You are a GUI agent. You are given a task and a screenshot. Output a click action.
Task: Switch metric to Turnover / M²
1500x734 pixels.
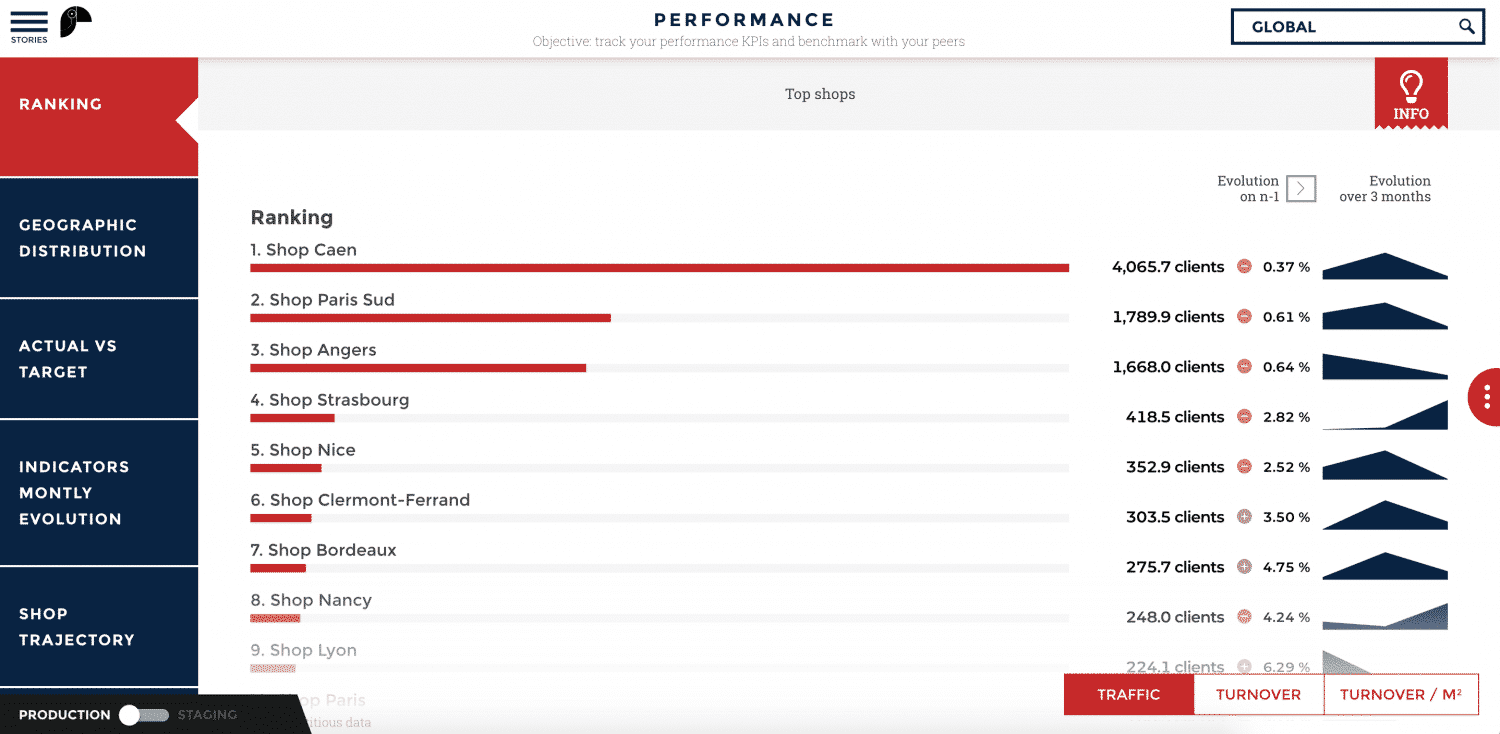[x=1400, y=695]
